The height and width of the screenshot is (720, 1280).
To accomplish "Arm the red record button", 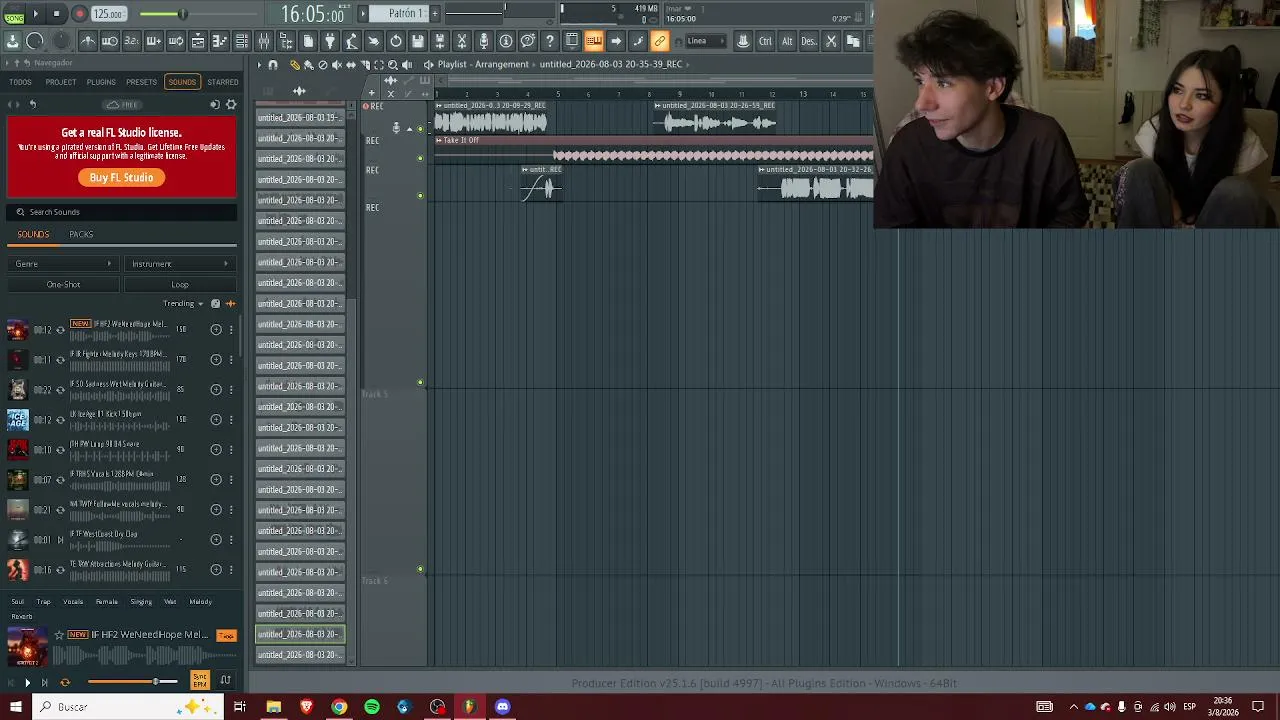I will click(79, 14).
